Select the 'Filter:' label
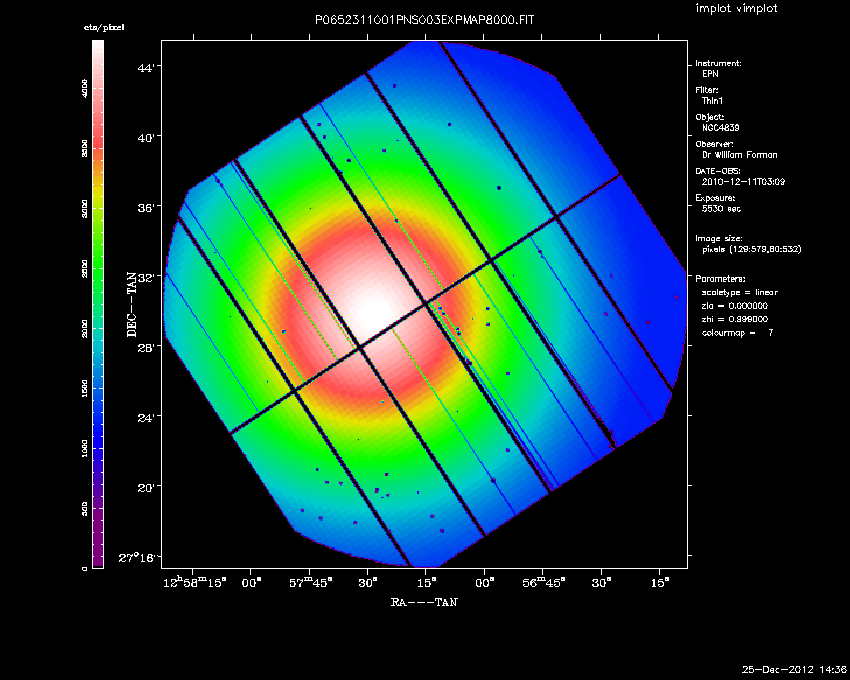 (707, 90)
